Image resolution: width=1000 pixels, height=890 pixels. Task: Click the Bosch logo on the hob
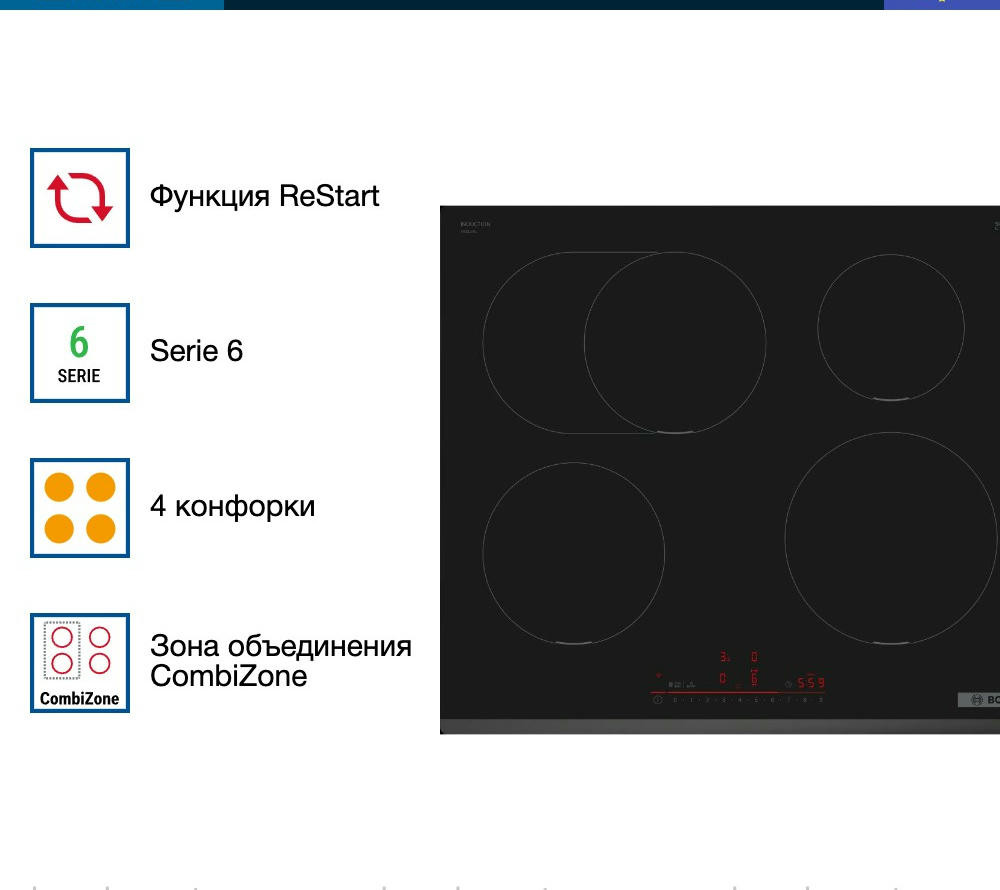click(x=978, y=700)
